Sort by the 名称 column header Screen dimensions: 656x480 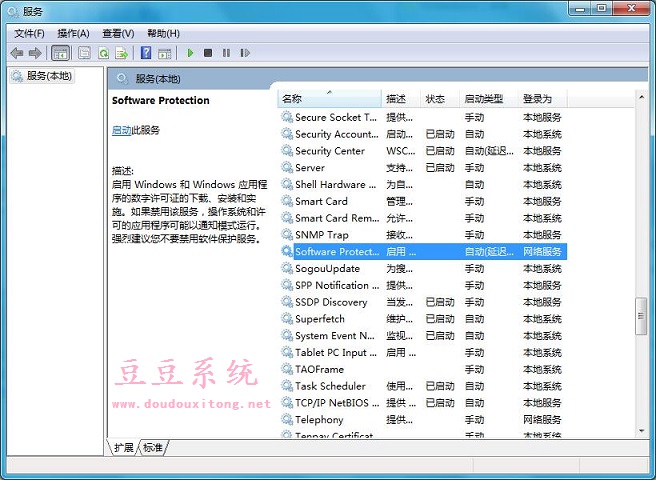click(x=292, y=99)
